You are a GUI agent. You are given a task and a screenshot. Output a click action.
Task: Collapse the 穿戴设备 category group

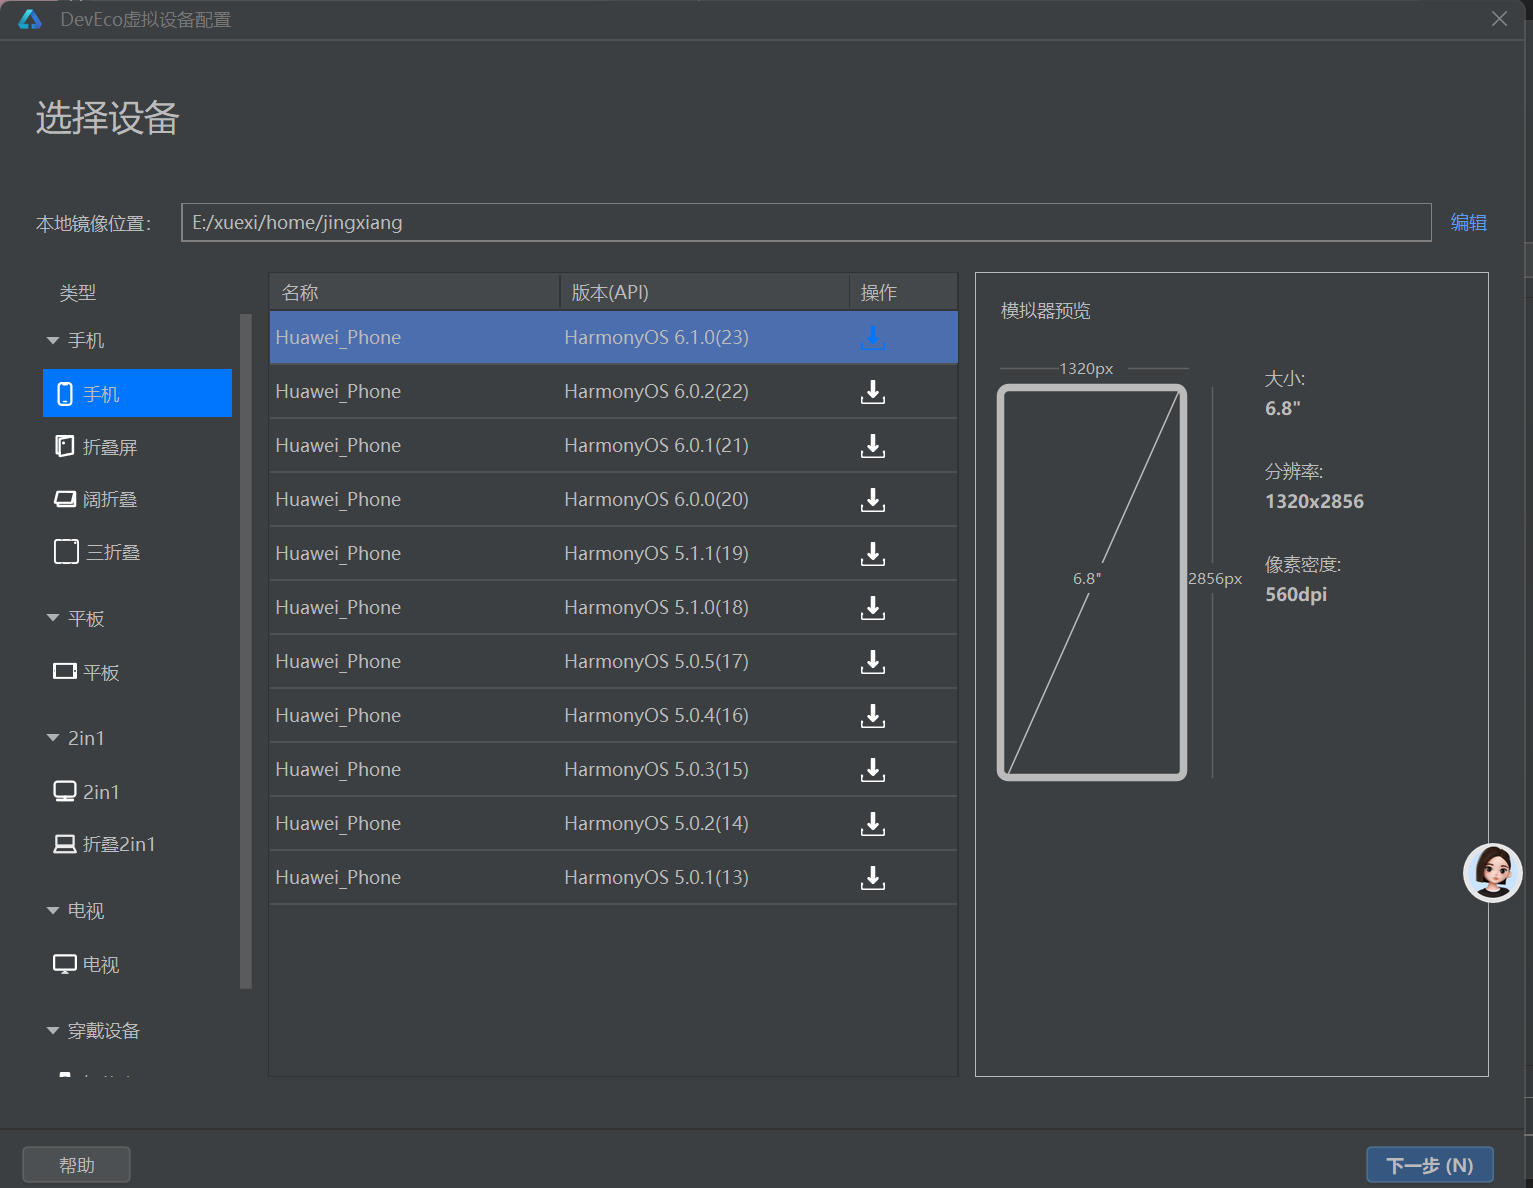tap(53, 1030)
